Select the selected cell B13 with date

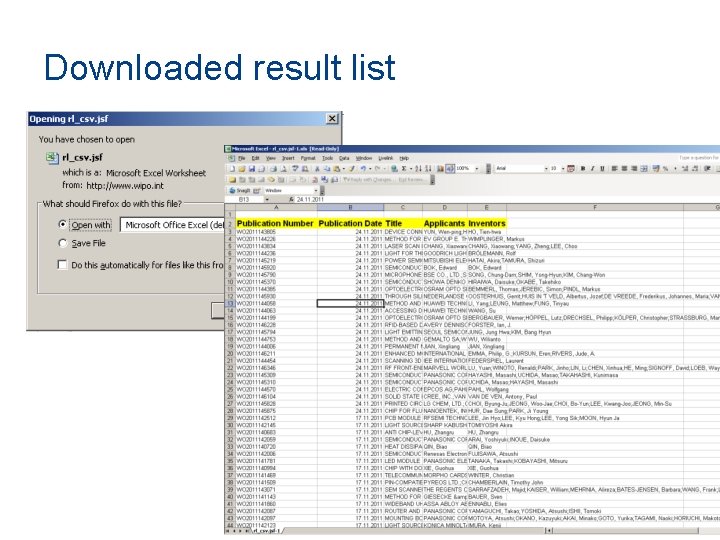[x=350, y=304]
